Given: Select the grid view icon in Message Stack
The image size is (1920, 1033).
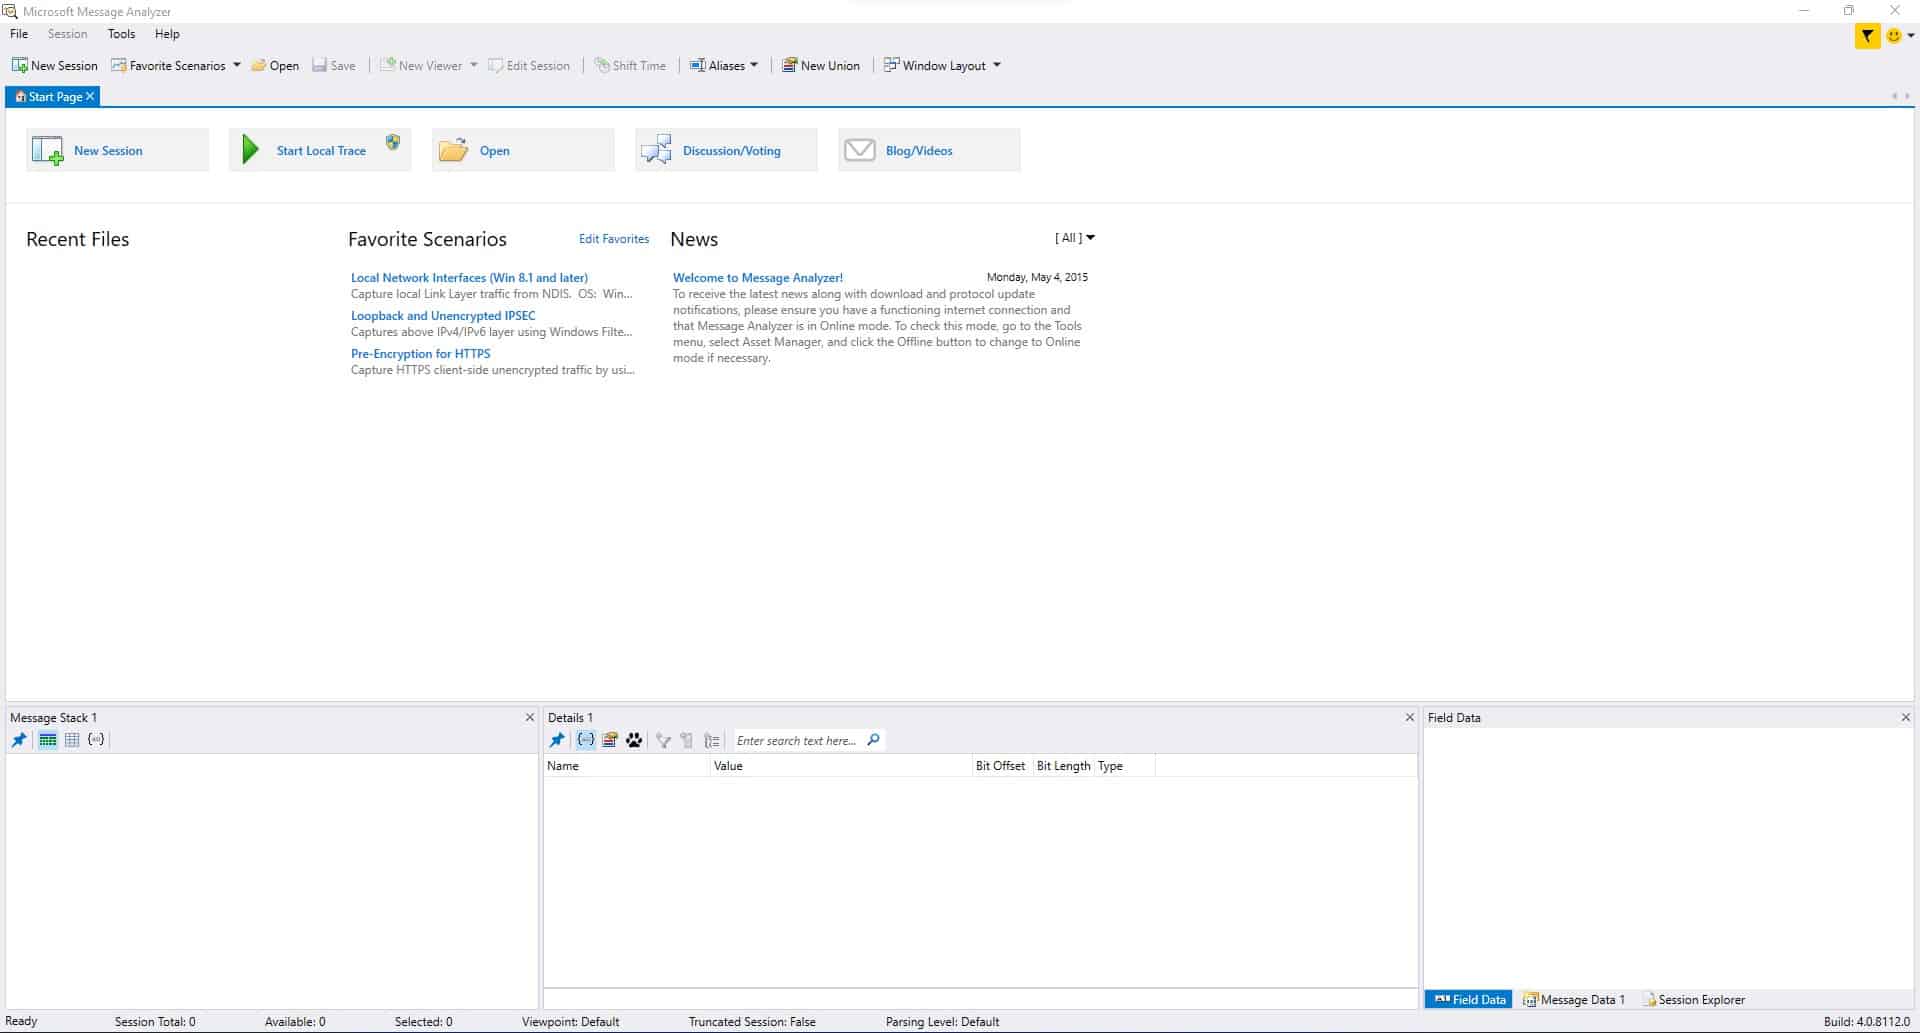Looking at the screenshot, I should point(72,740).
